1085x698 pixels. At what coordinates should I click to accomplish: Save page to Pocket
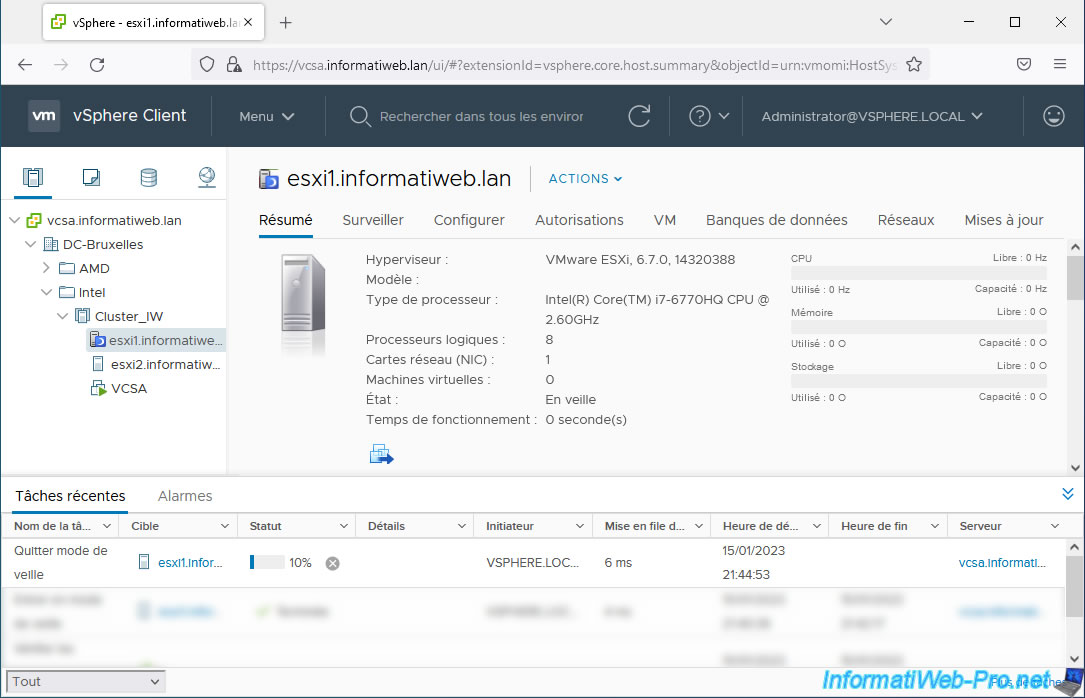(x=1024, y=64)
